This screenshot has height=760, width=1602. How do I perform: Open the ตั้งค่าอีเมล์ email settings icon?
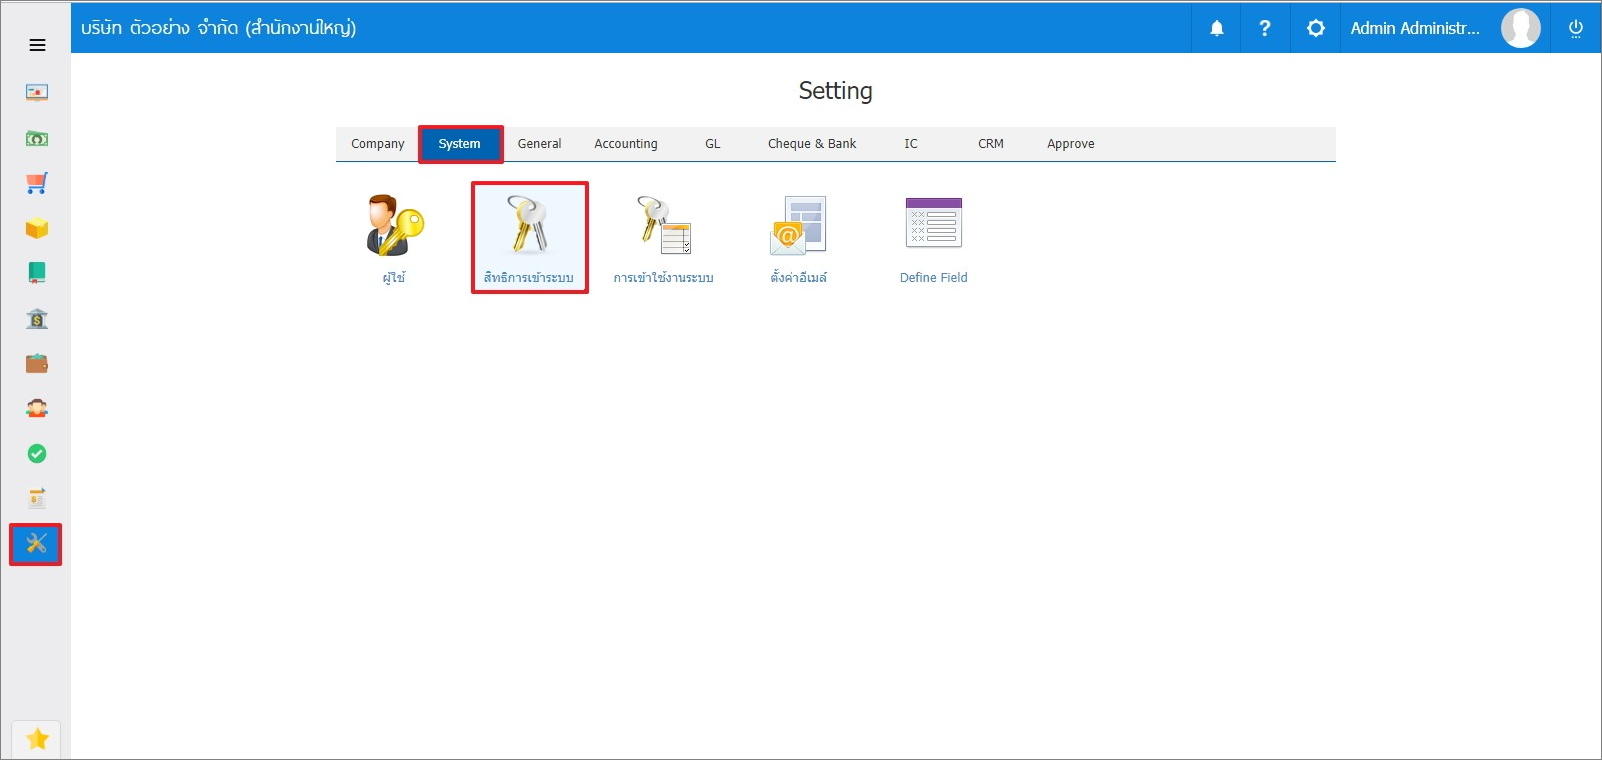pyautogui.click(x=798, y=226)
